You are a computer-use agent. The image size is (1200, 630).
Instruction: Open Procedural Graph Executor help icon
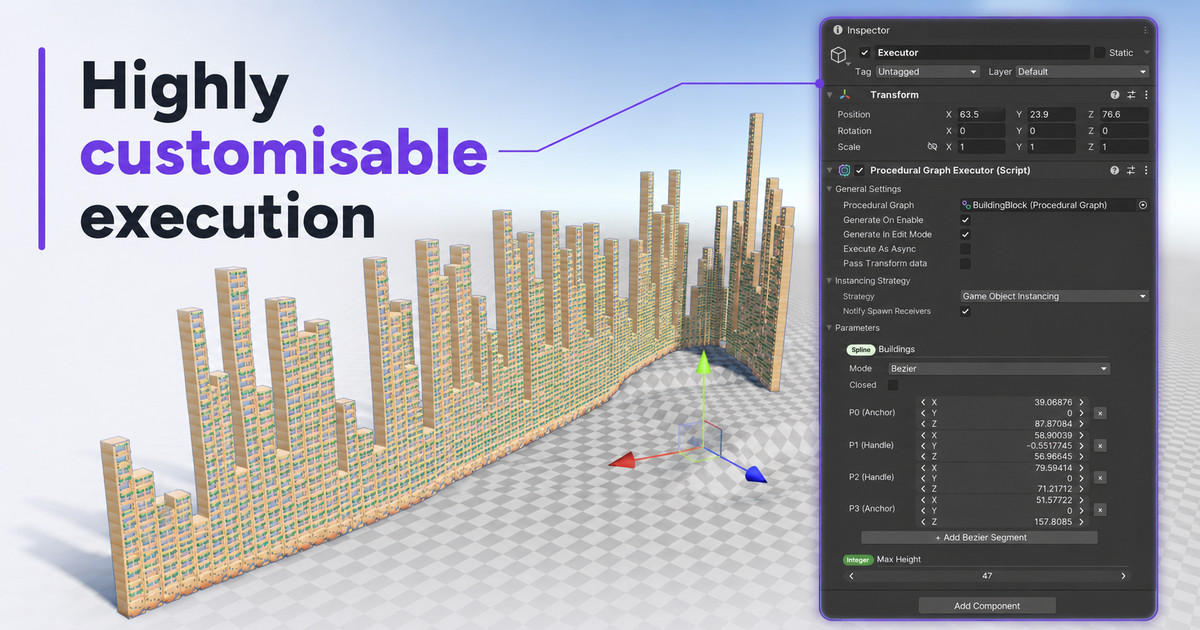pos(1114,170)
